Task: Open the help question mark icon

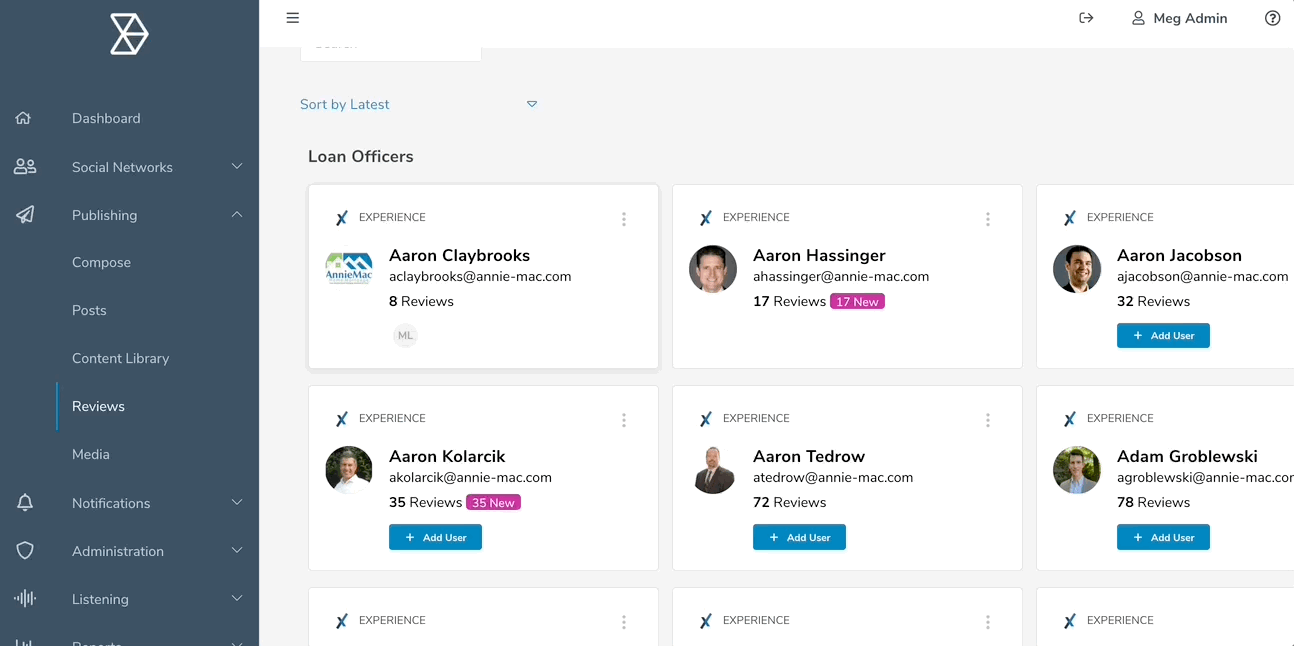Action: [1272, 18]
